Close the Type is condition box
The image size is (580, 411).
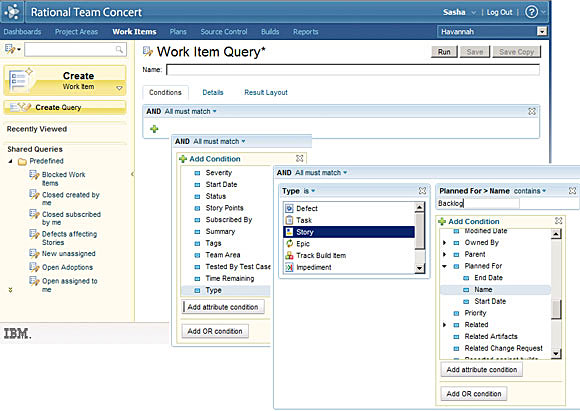click(422, 191)
